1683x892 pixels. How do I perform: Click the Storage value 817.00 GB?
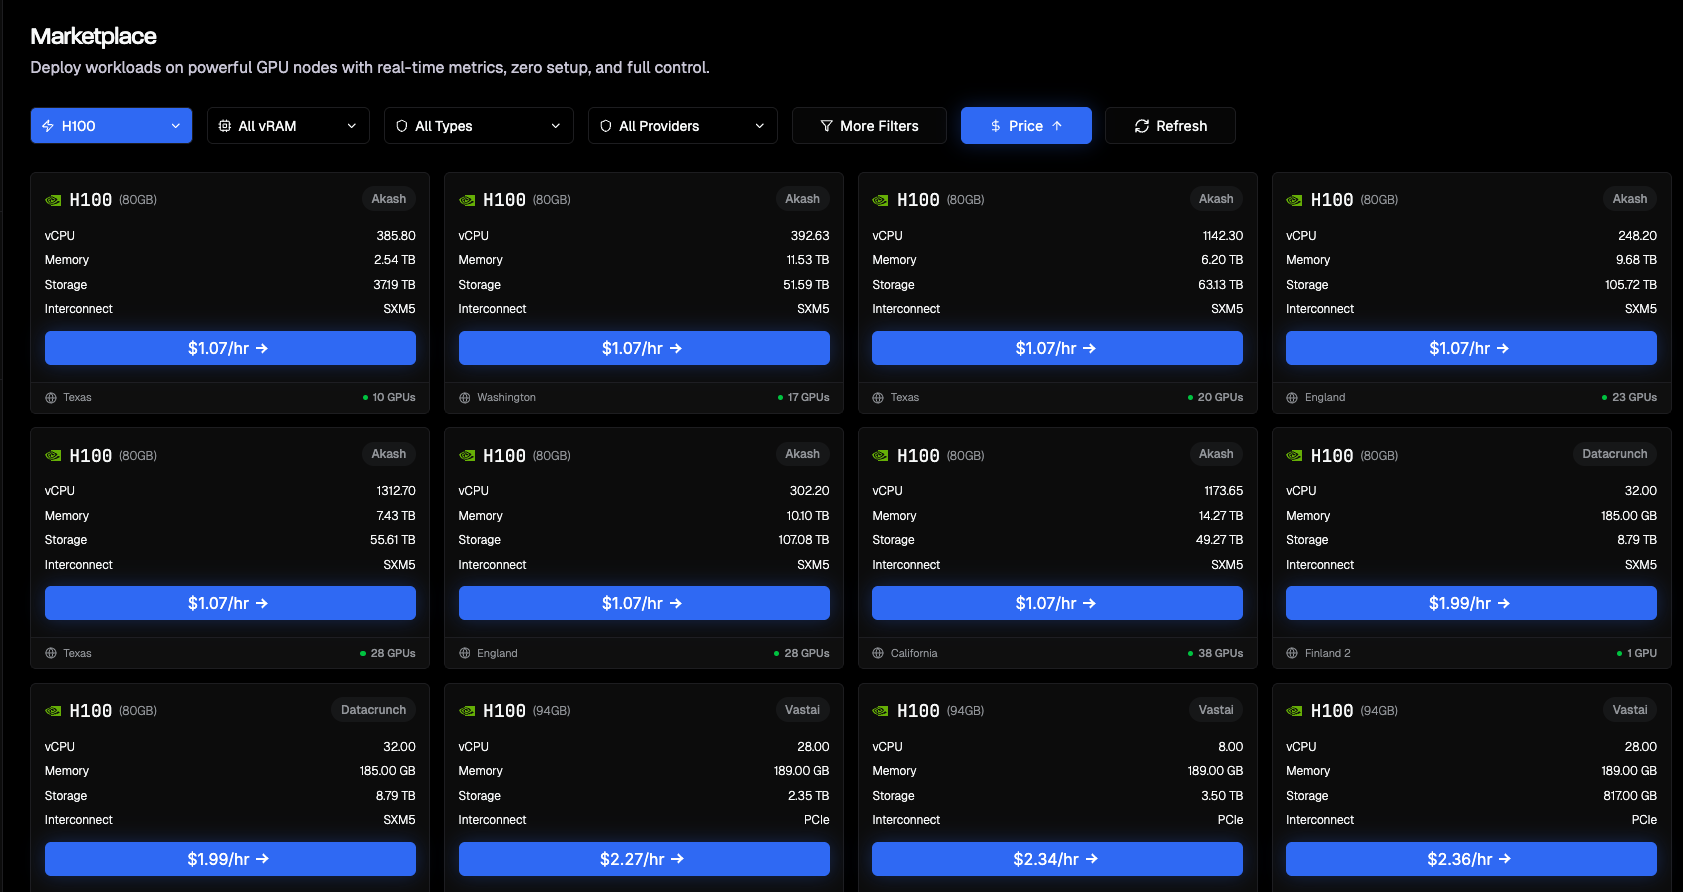click(x=1629, y=796)
